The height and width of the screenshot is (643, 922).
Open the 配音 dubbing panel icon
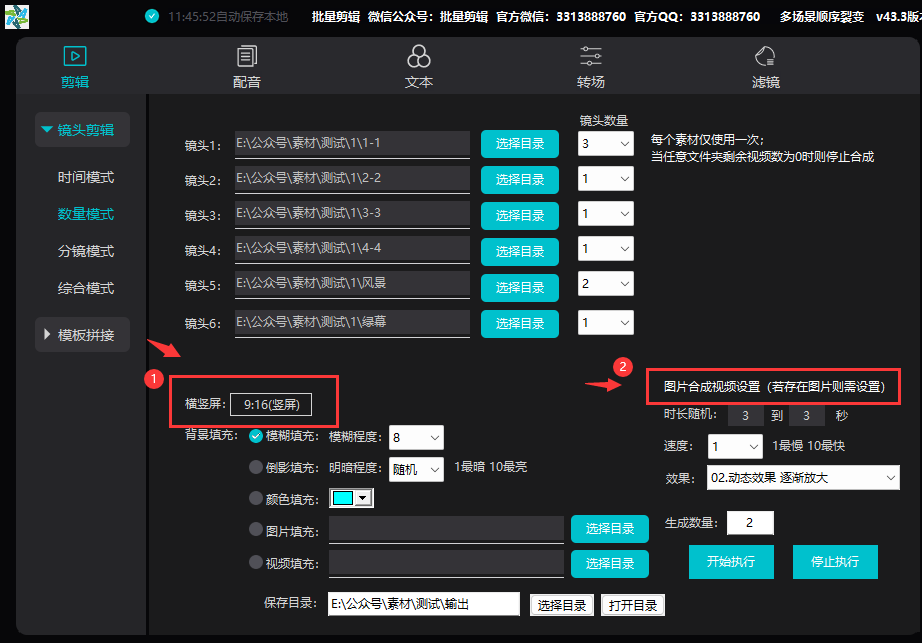(x=246, y=56)
